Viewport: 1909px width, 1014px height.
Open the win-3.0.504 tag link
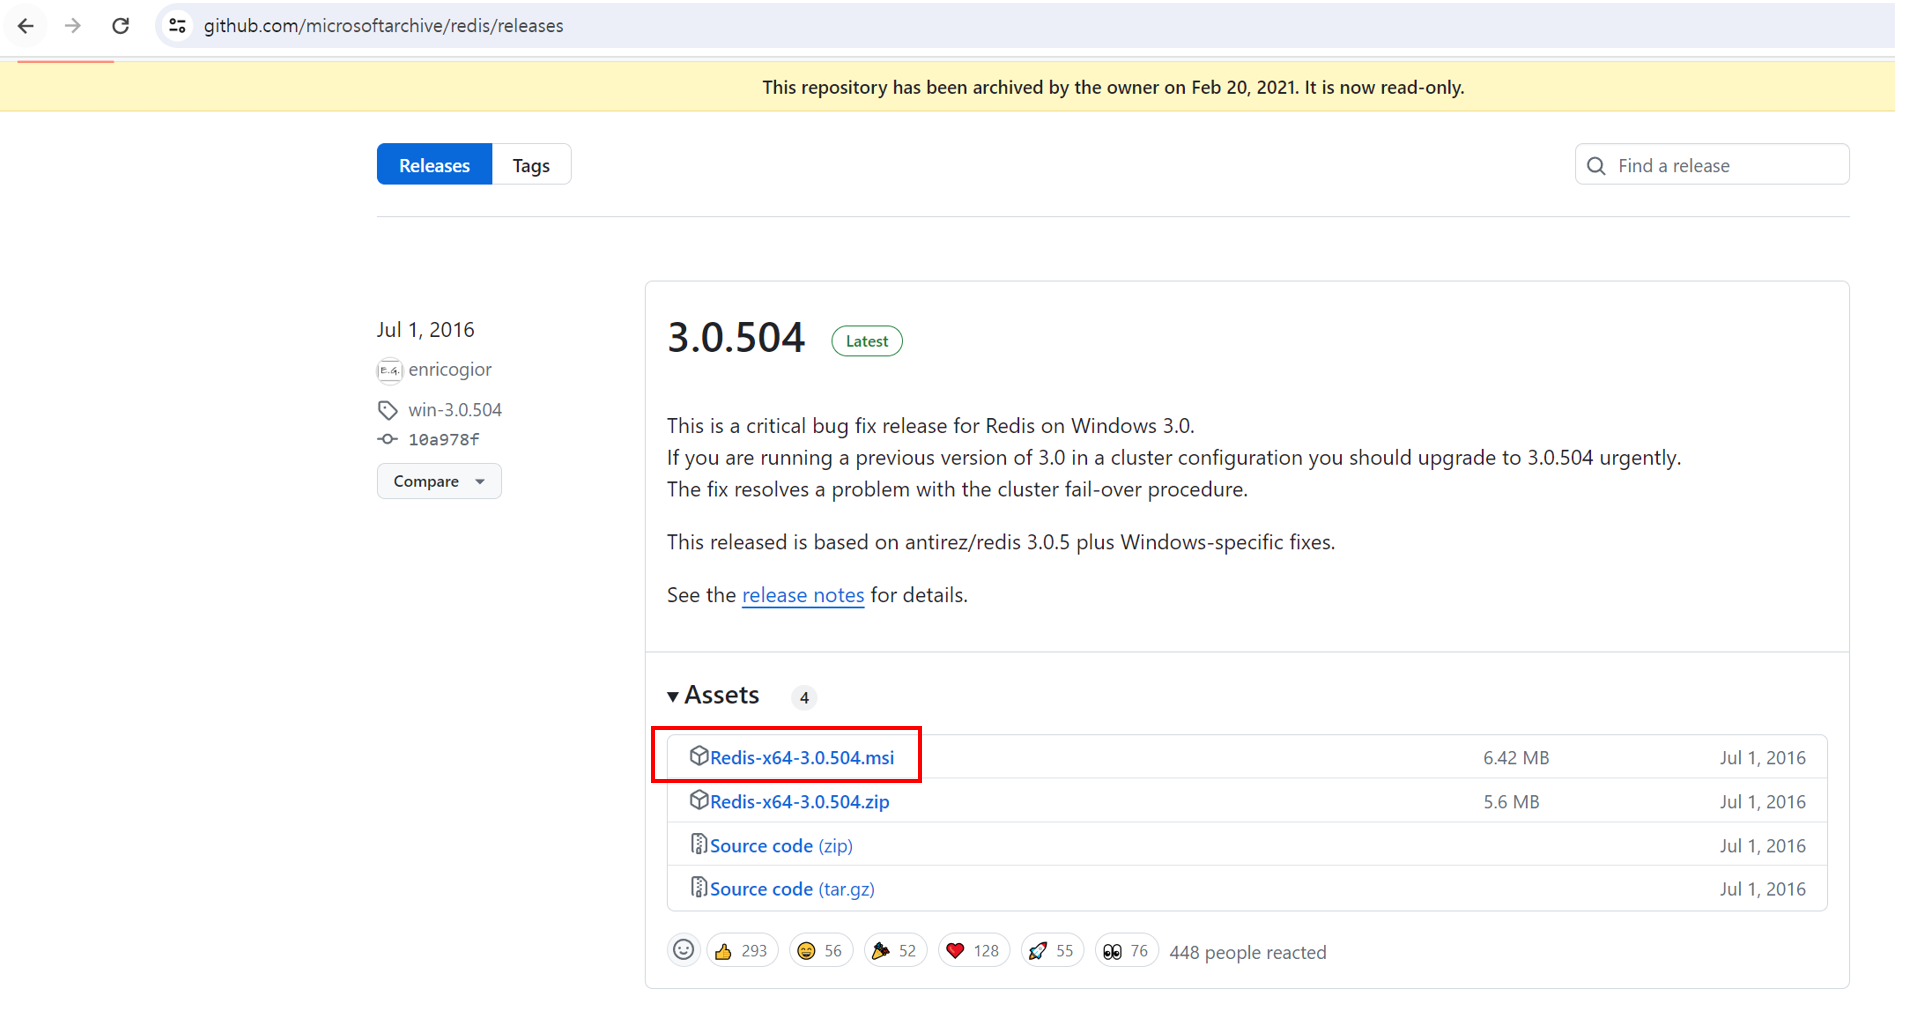[x=455, y=410]
